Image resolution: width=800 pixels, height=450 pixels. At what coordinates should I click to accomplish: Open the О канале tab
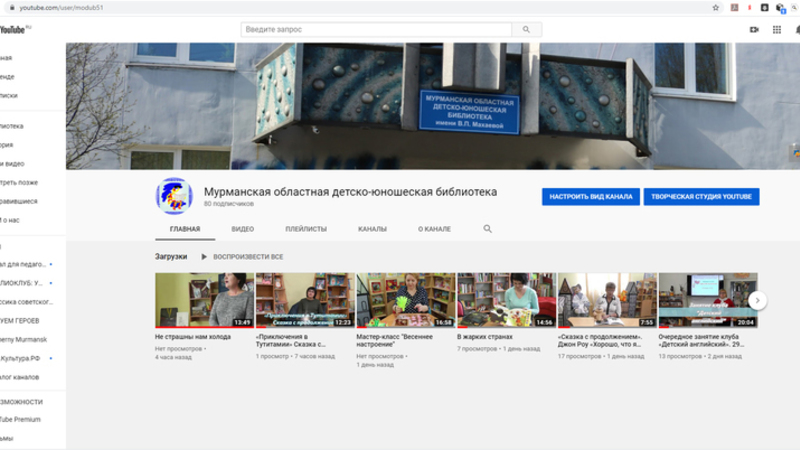tap(434, 229)
